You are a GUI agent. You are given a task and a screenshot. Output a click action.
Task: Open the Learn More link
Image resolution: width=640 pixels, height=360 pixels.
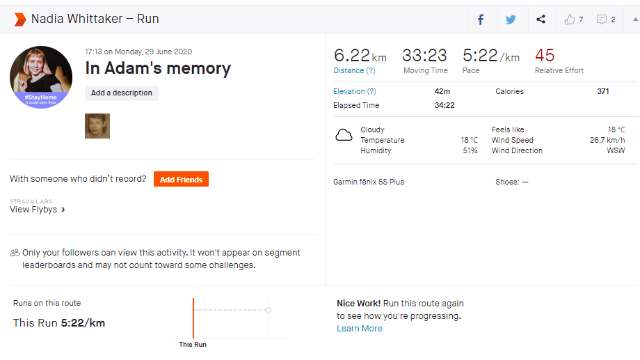click(359, 329)
